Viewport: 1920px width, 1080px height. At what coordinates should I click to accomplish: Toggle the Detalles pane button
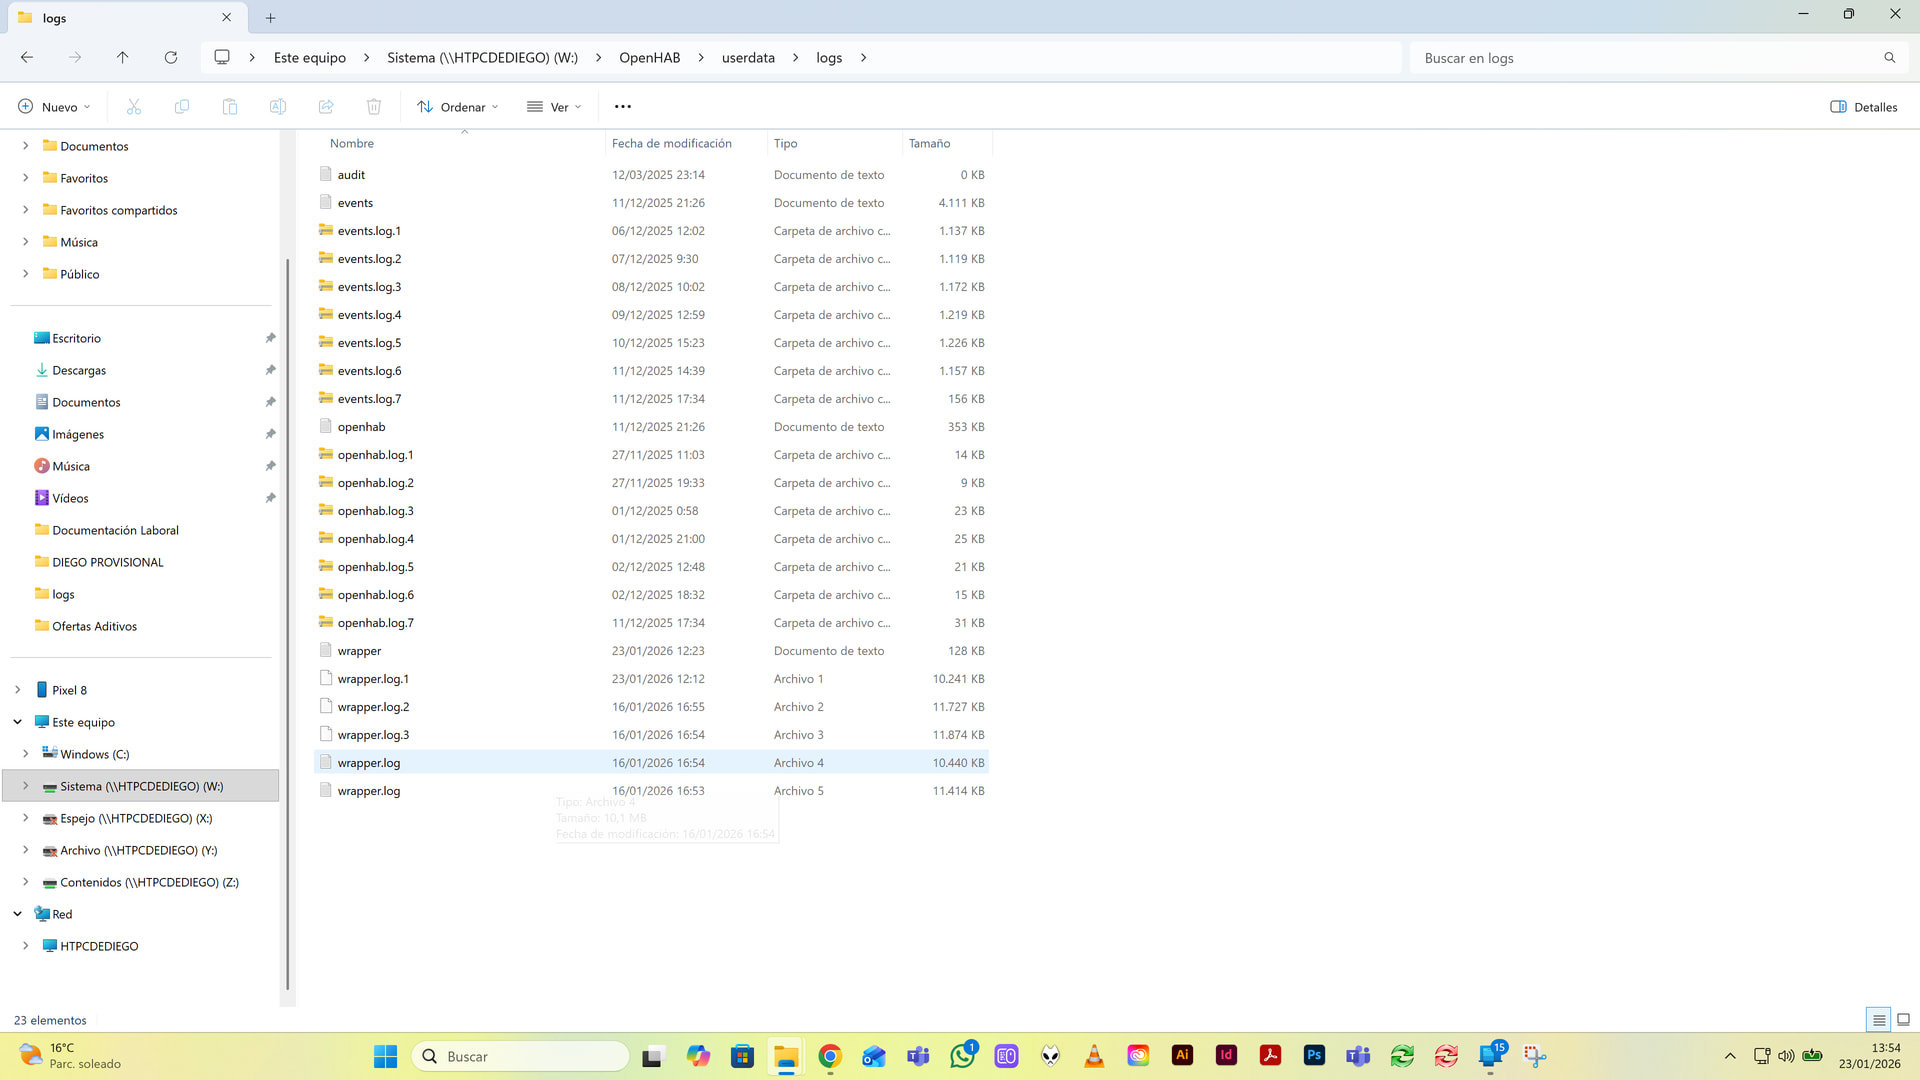pyautogui.click(x=1864, y=107)
